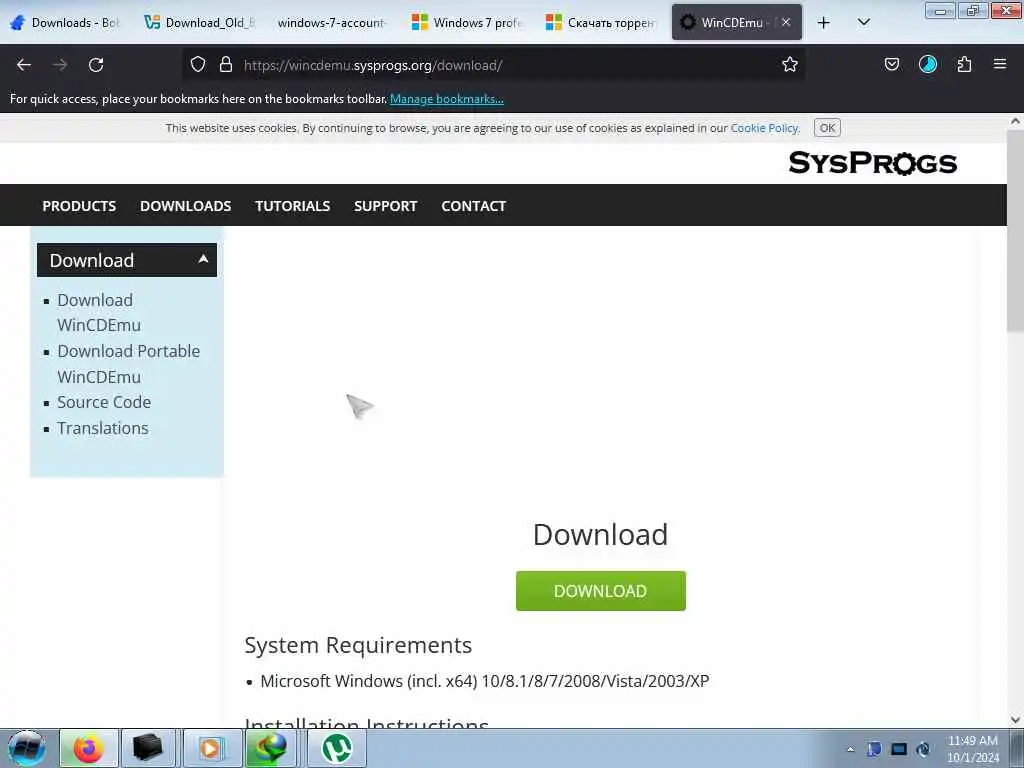Open uTorrent from the taskbar
Image resolution: width=1024 pixels, height=768 pixels.
tap(337, 748)
